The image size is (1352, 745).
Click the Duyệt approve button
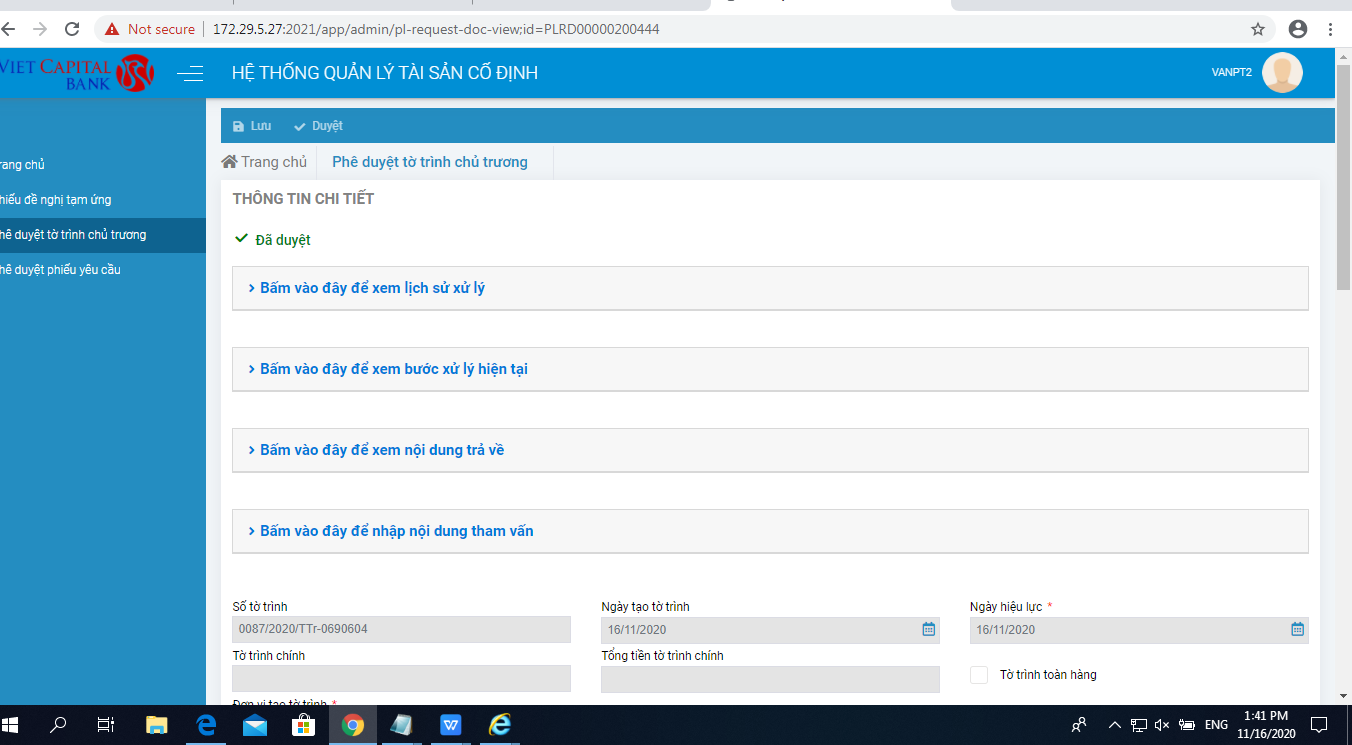(318, 126)
